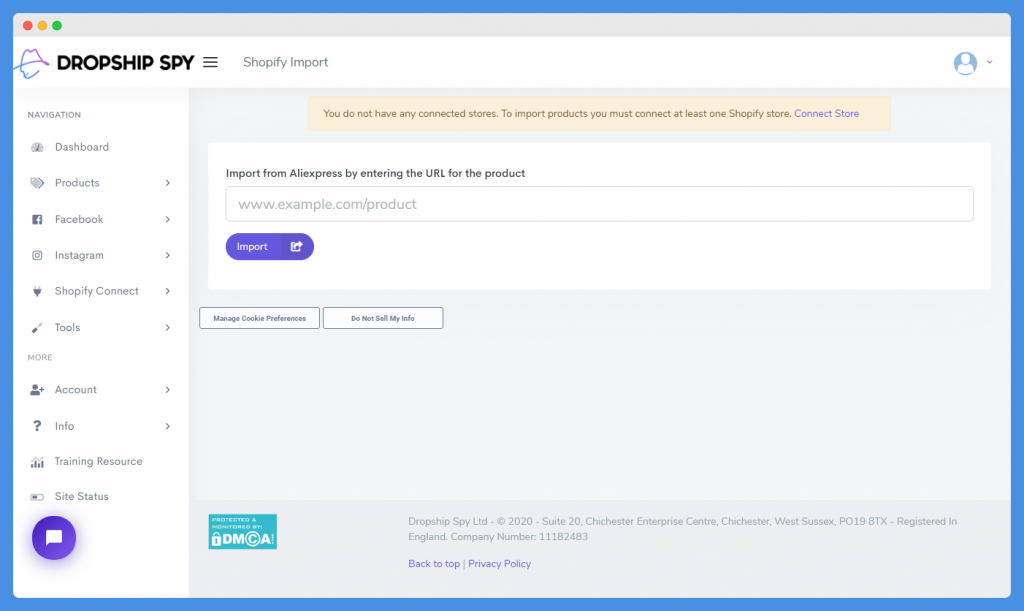Image resolution: width=1024 pixels, height=611 pixels.
Task: Open the Privacy Policy link
Action: coord(500,564)
